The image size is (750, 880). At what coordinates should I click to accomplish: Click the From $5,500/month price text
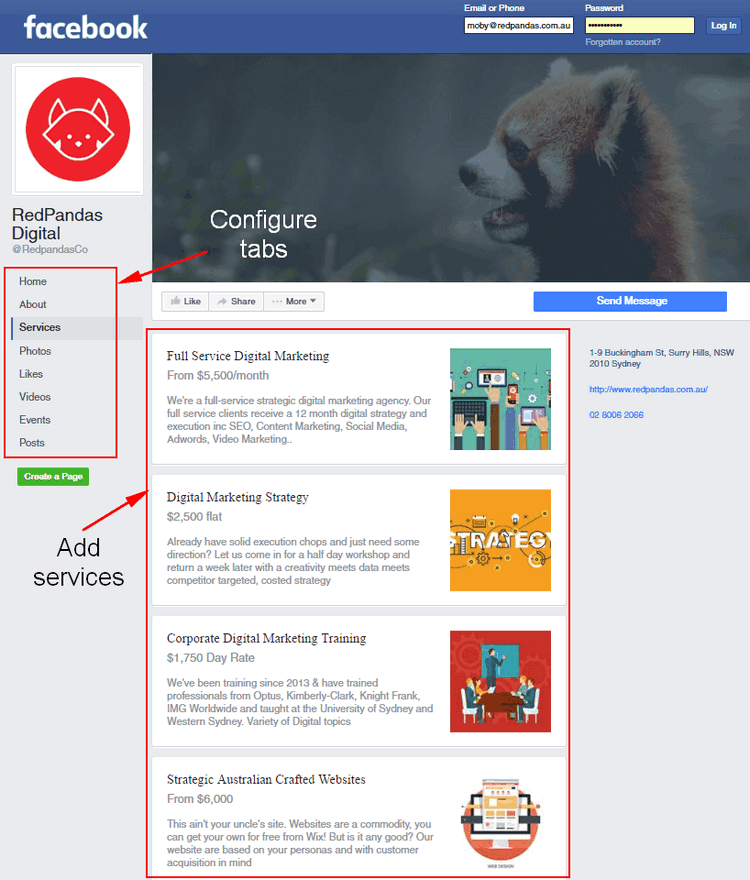click(218, 375)
